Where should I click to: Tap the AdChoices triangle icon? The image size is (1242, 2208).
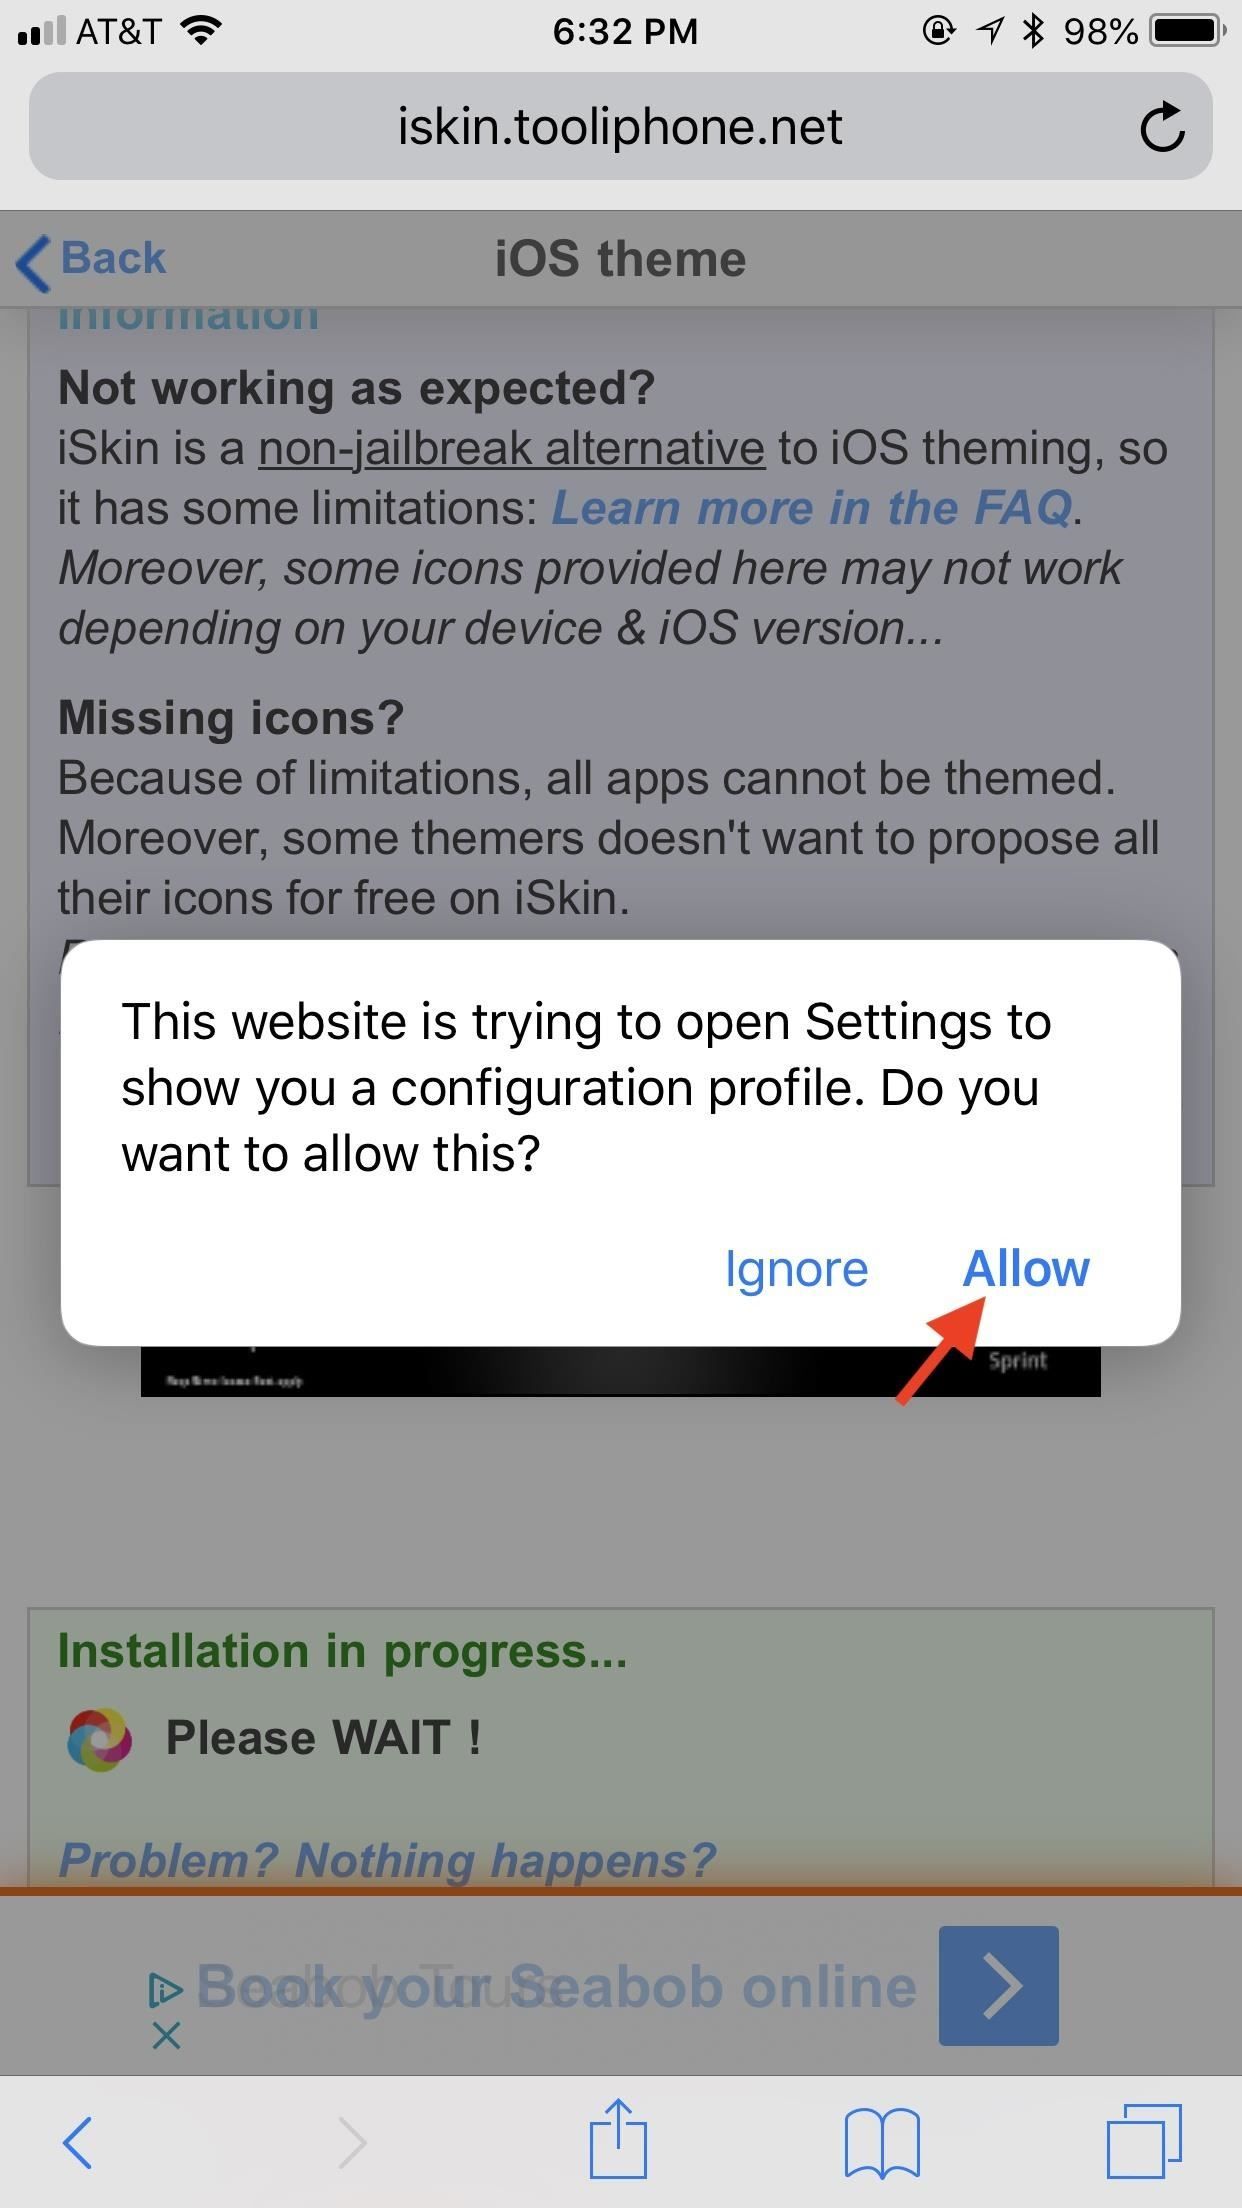[165, 1989]
